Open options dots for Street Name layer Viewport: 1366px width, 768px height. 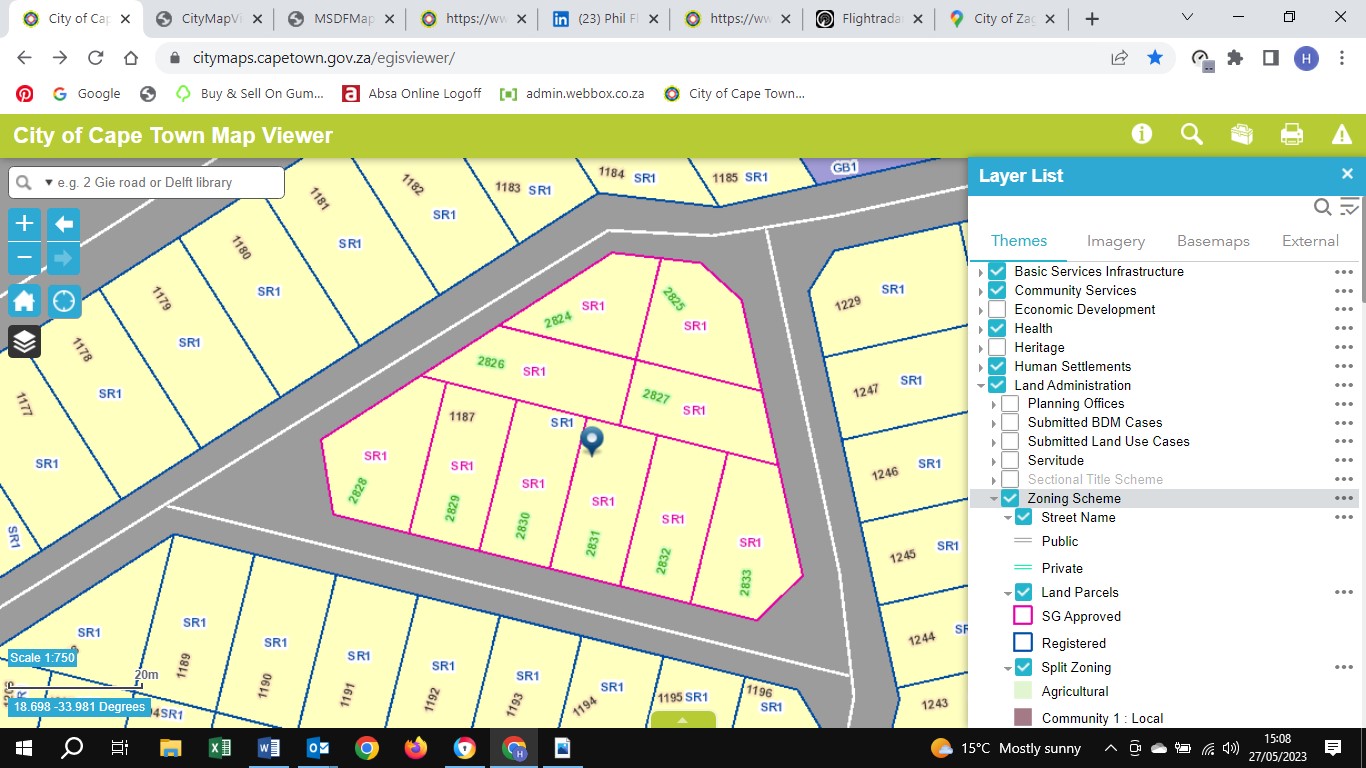pos(1343,517)
